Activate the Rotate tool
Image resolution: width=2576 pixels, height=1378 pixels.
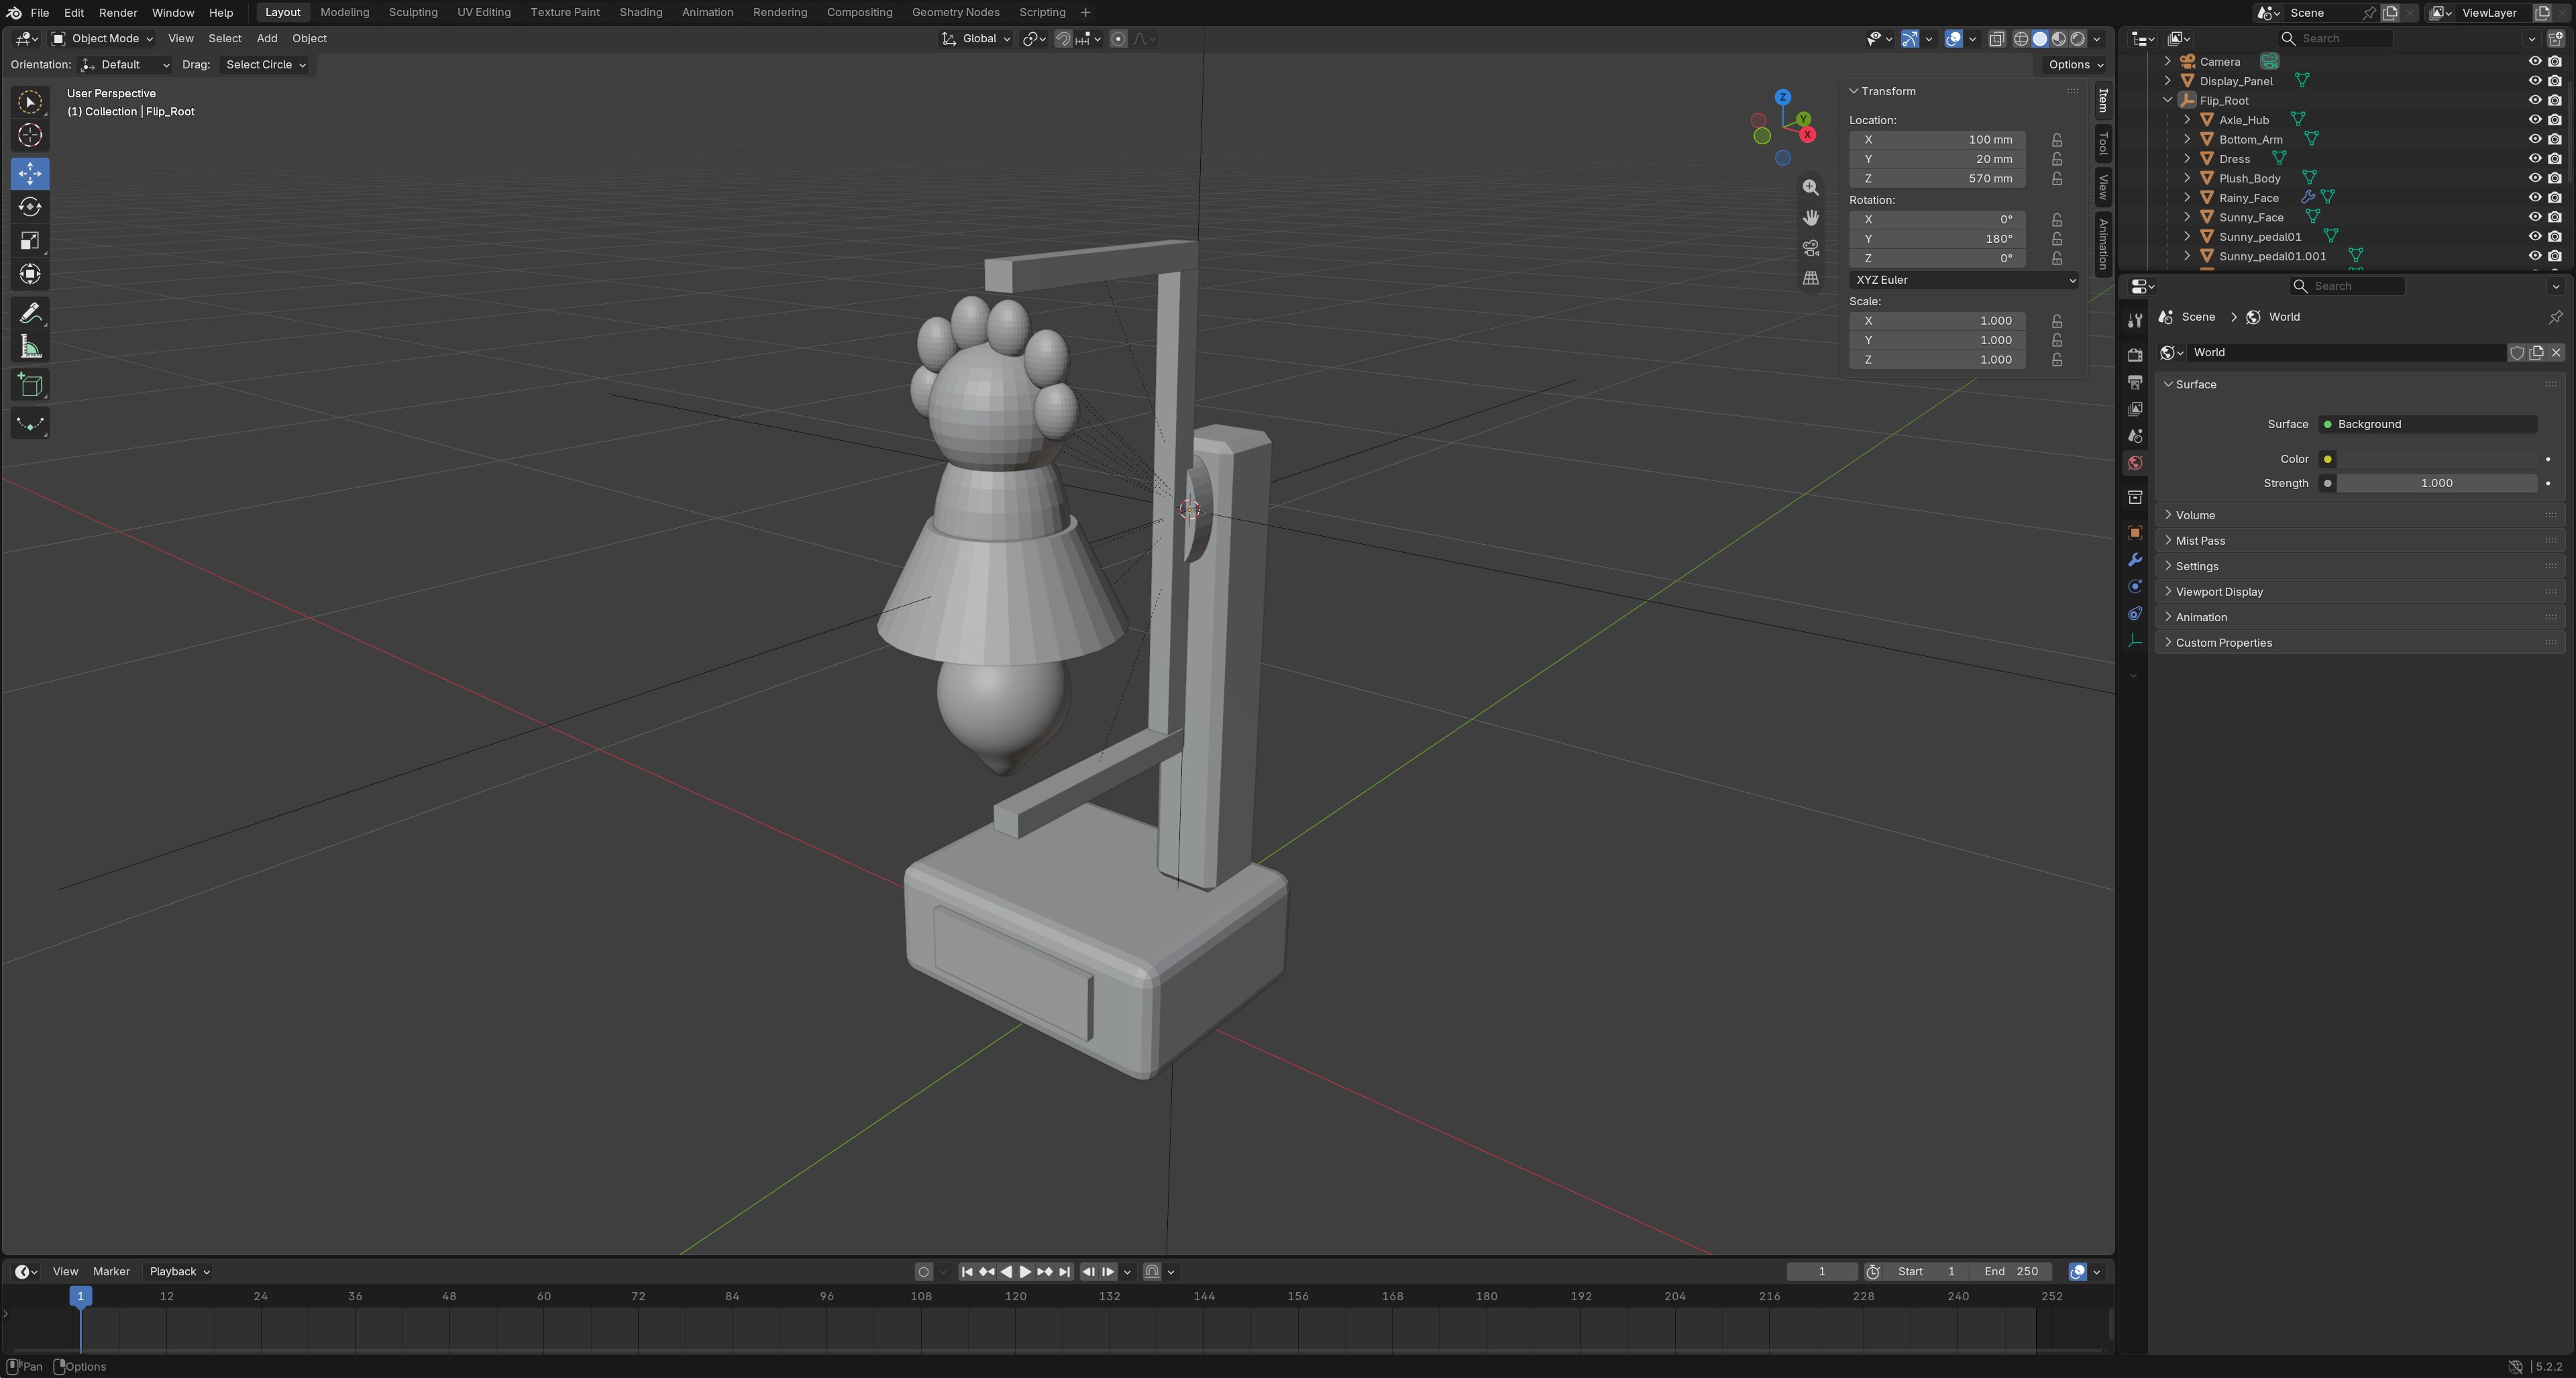tap(30, 207)
